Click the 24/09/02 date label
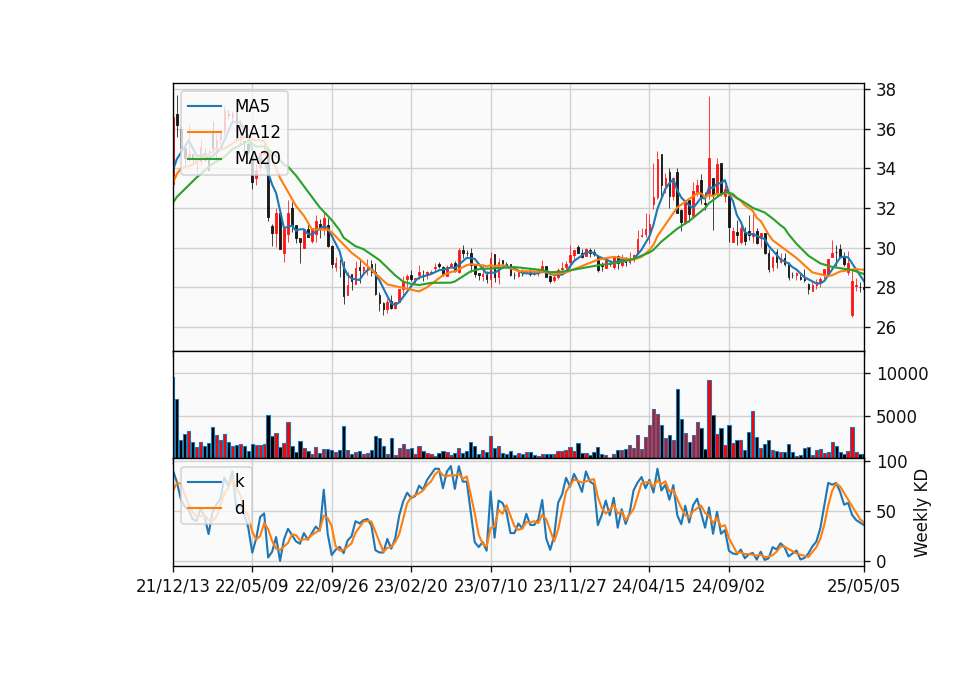This screenshot has height=690, width=960. (729, 586)
